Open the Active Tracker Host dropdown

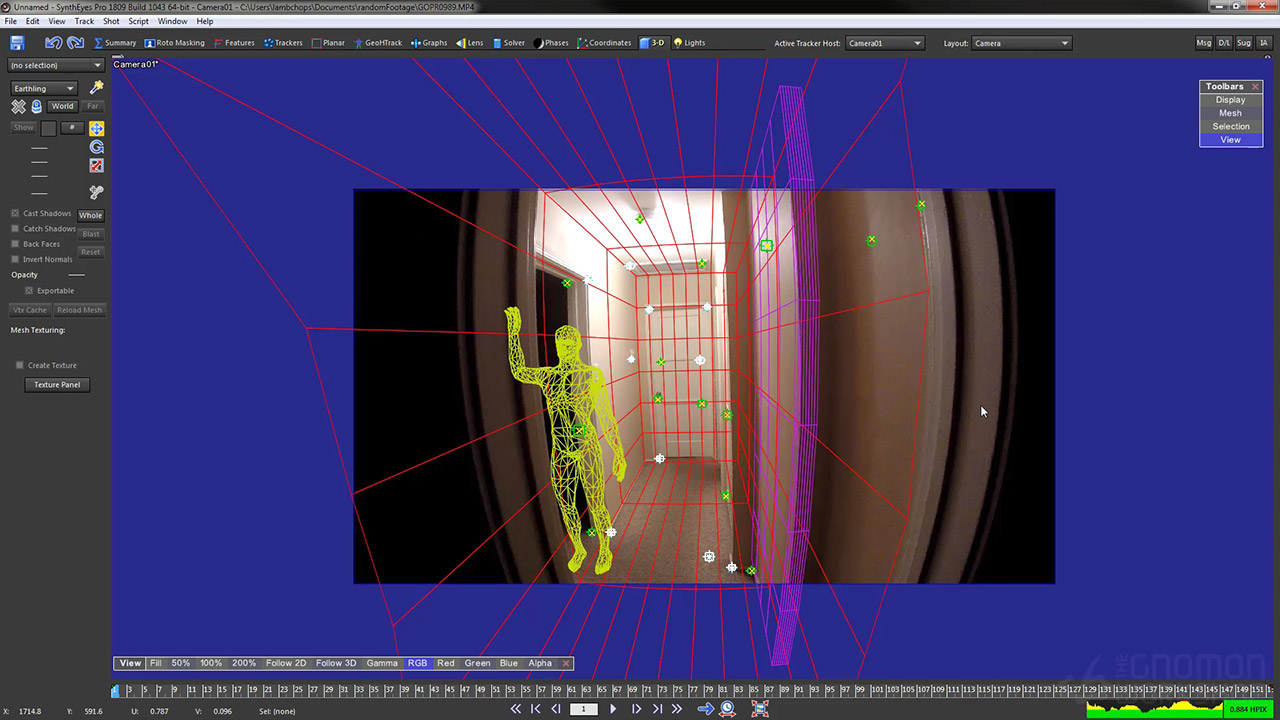tap(884, 43)
